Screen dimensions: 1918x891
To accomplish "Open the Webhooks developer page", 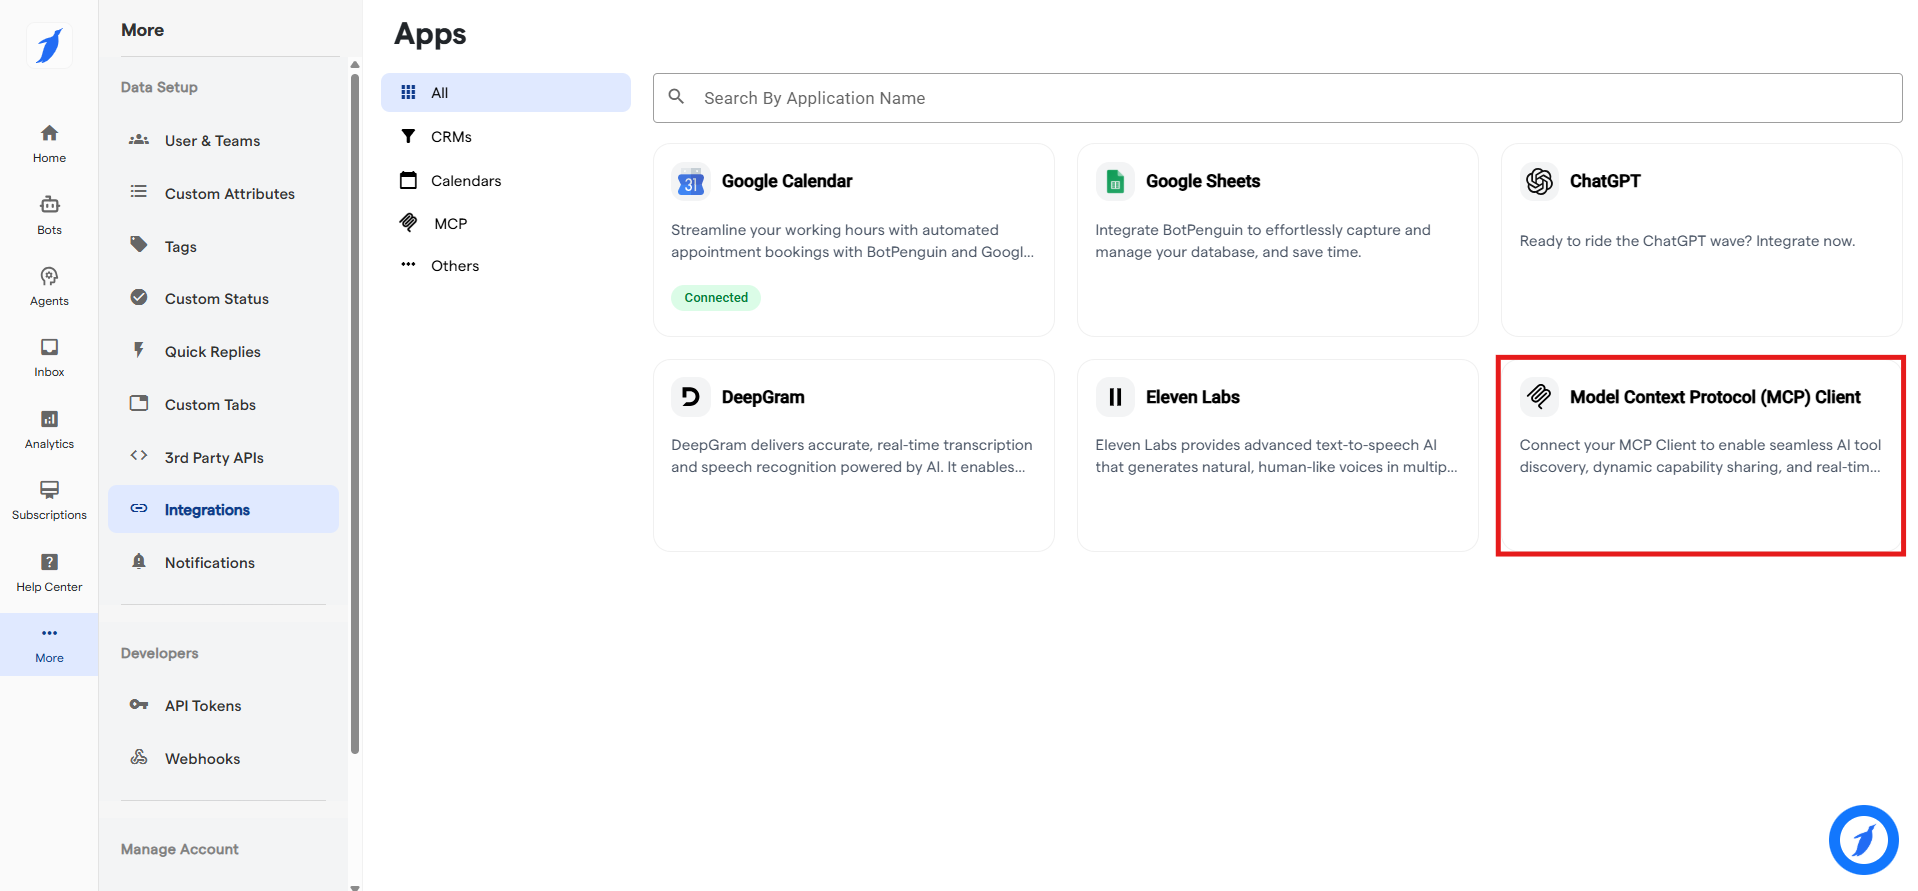I will pyautogui.click(x=202, y=759).
